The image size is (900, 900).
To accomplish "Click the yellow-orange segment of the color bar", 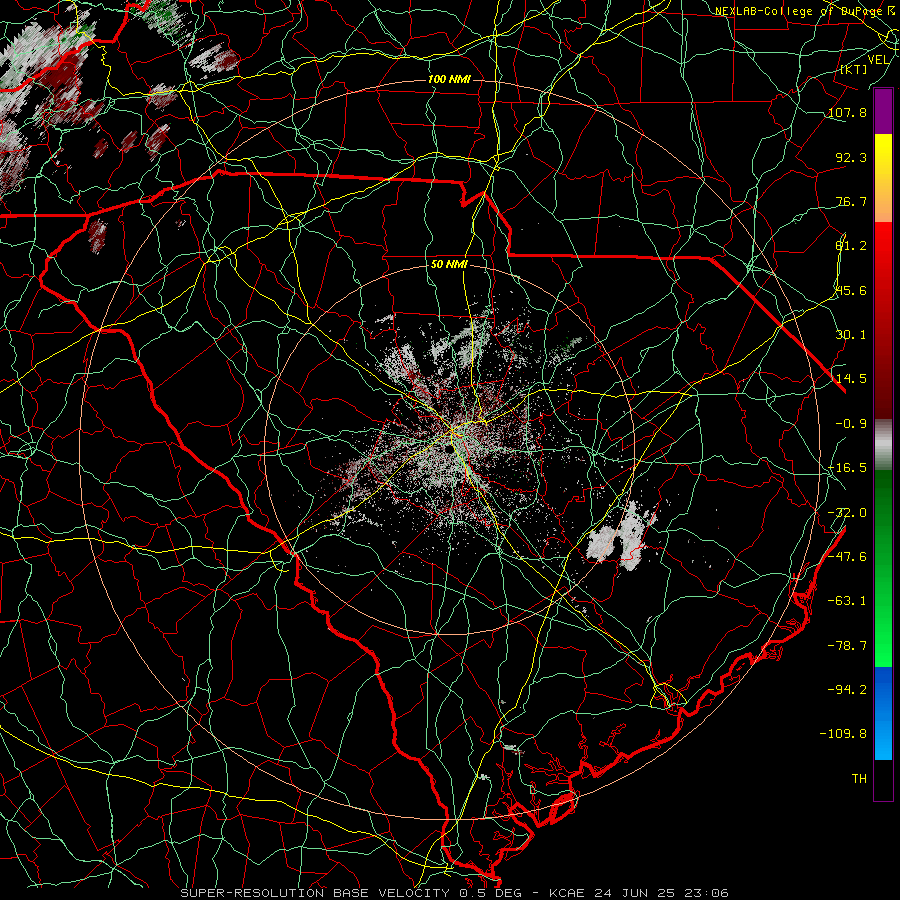I will coord(883,178).
